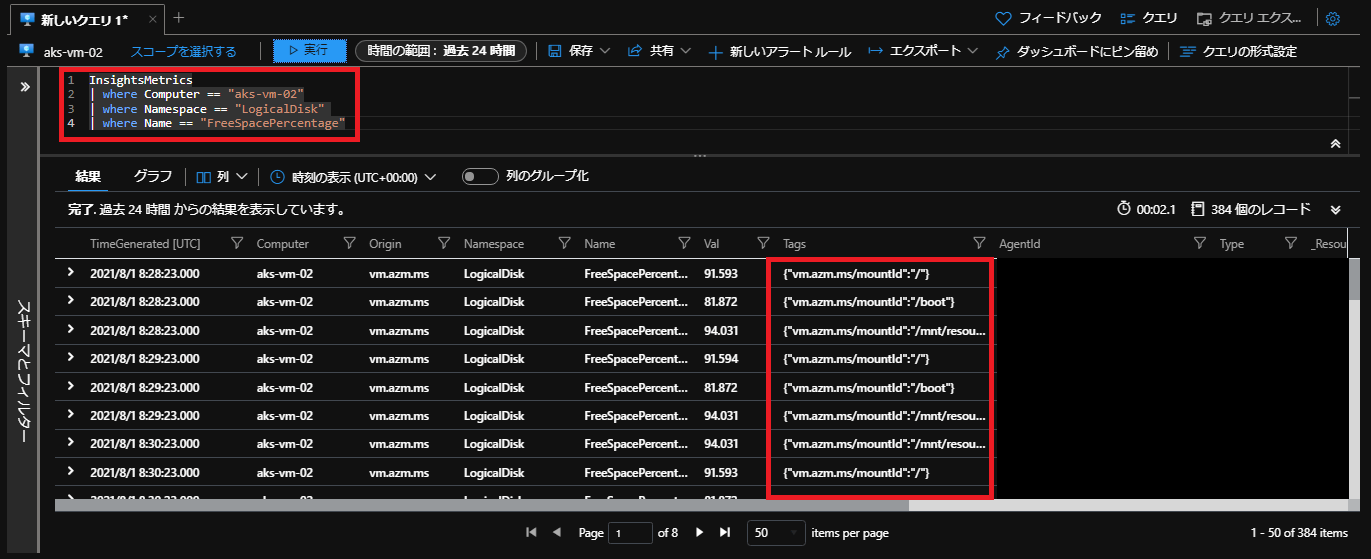Viewport: 1371px width, 559px height.
Task: Filter the Origin column
Action: pos(443,243)
